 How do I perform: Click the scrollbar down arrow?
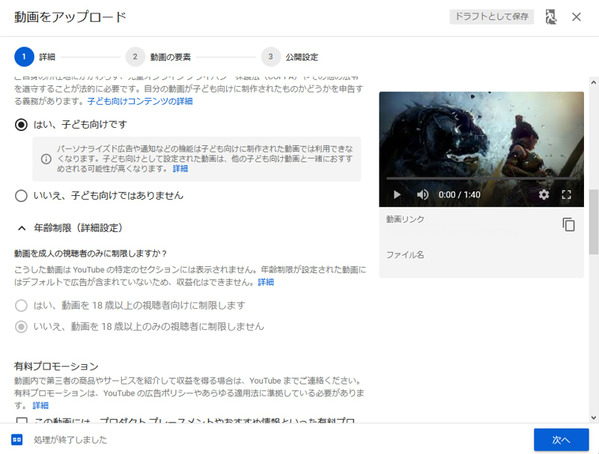[x=593, y=418]
